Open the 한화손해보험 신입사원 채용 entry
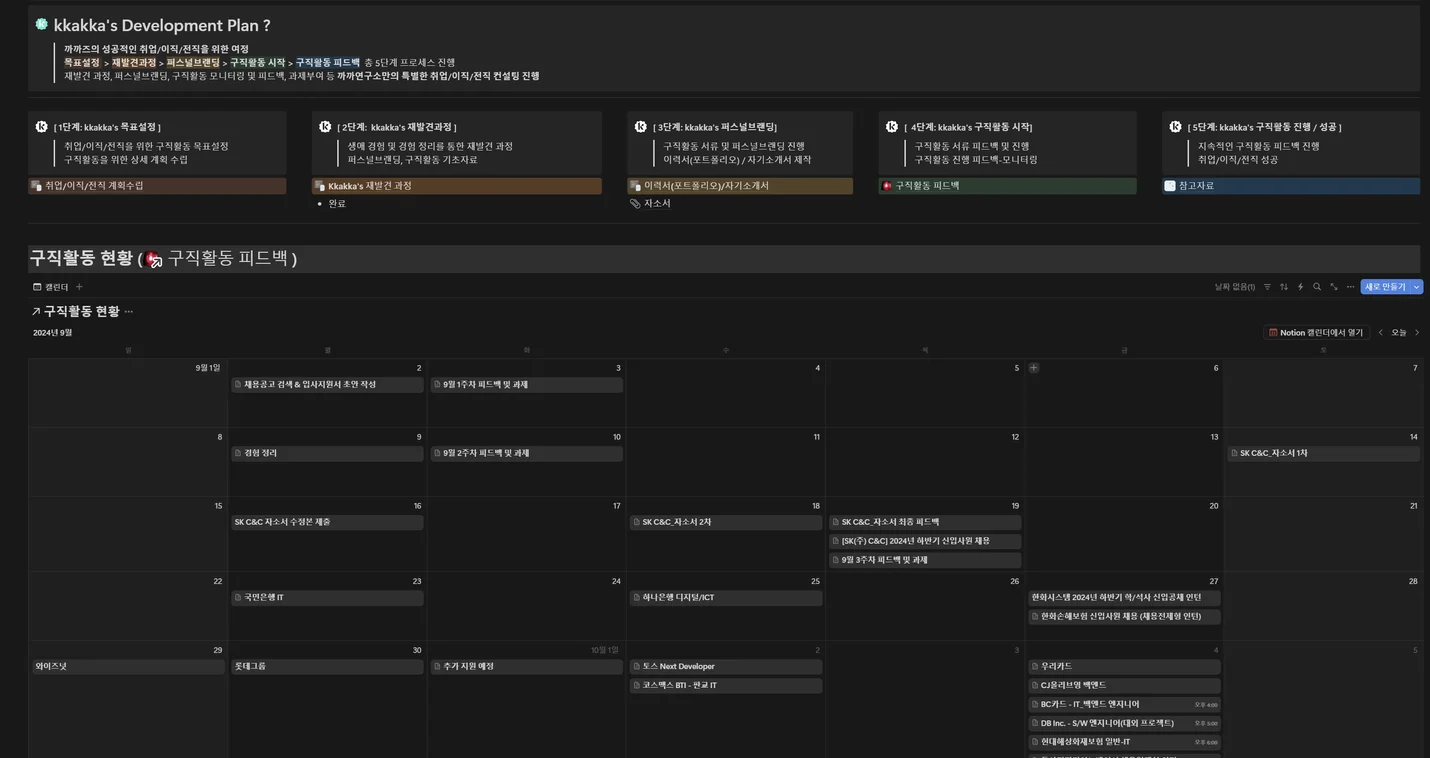The width and height of the screenshot is (1430, 758). pyautogui.click(x=1124, y=617)
